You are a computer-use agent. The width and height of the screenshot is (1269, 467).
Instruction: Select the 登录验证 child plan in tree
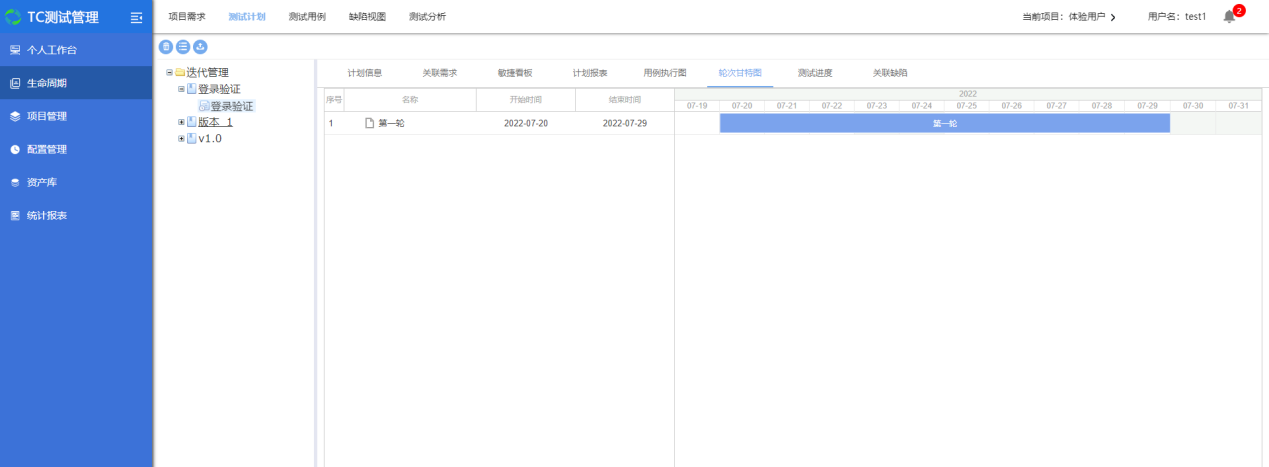coord(231,106)
